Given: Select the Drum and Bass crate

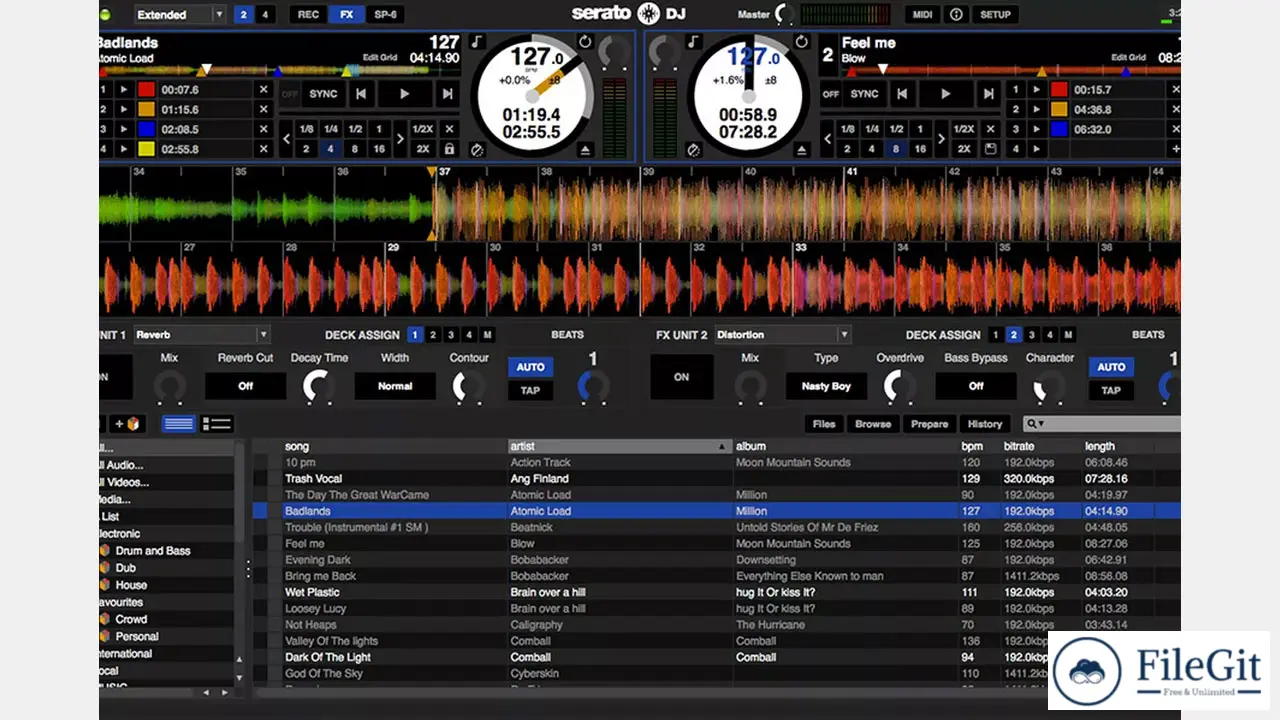Looking at the screenshot, I should coord(152,551).
